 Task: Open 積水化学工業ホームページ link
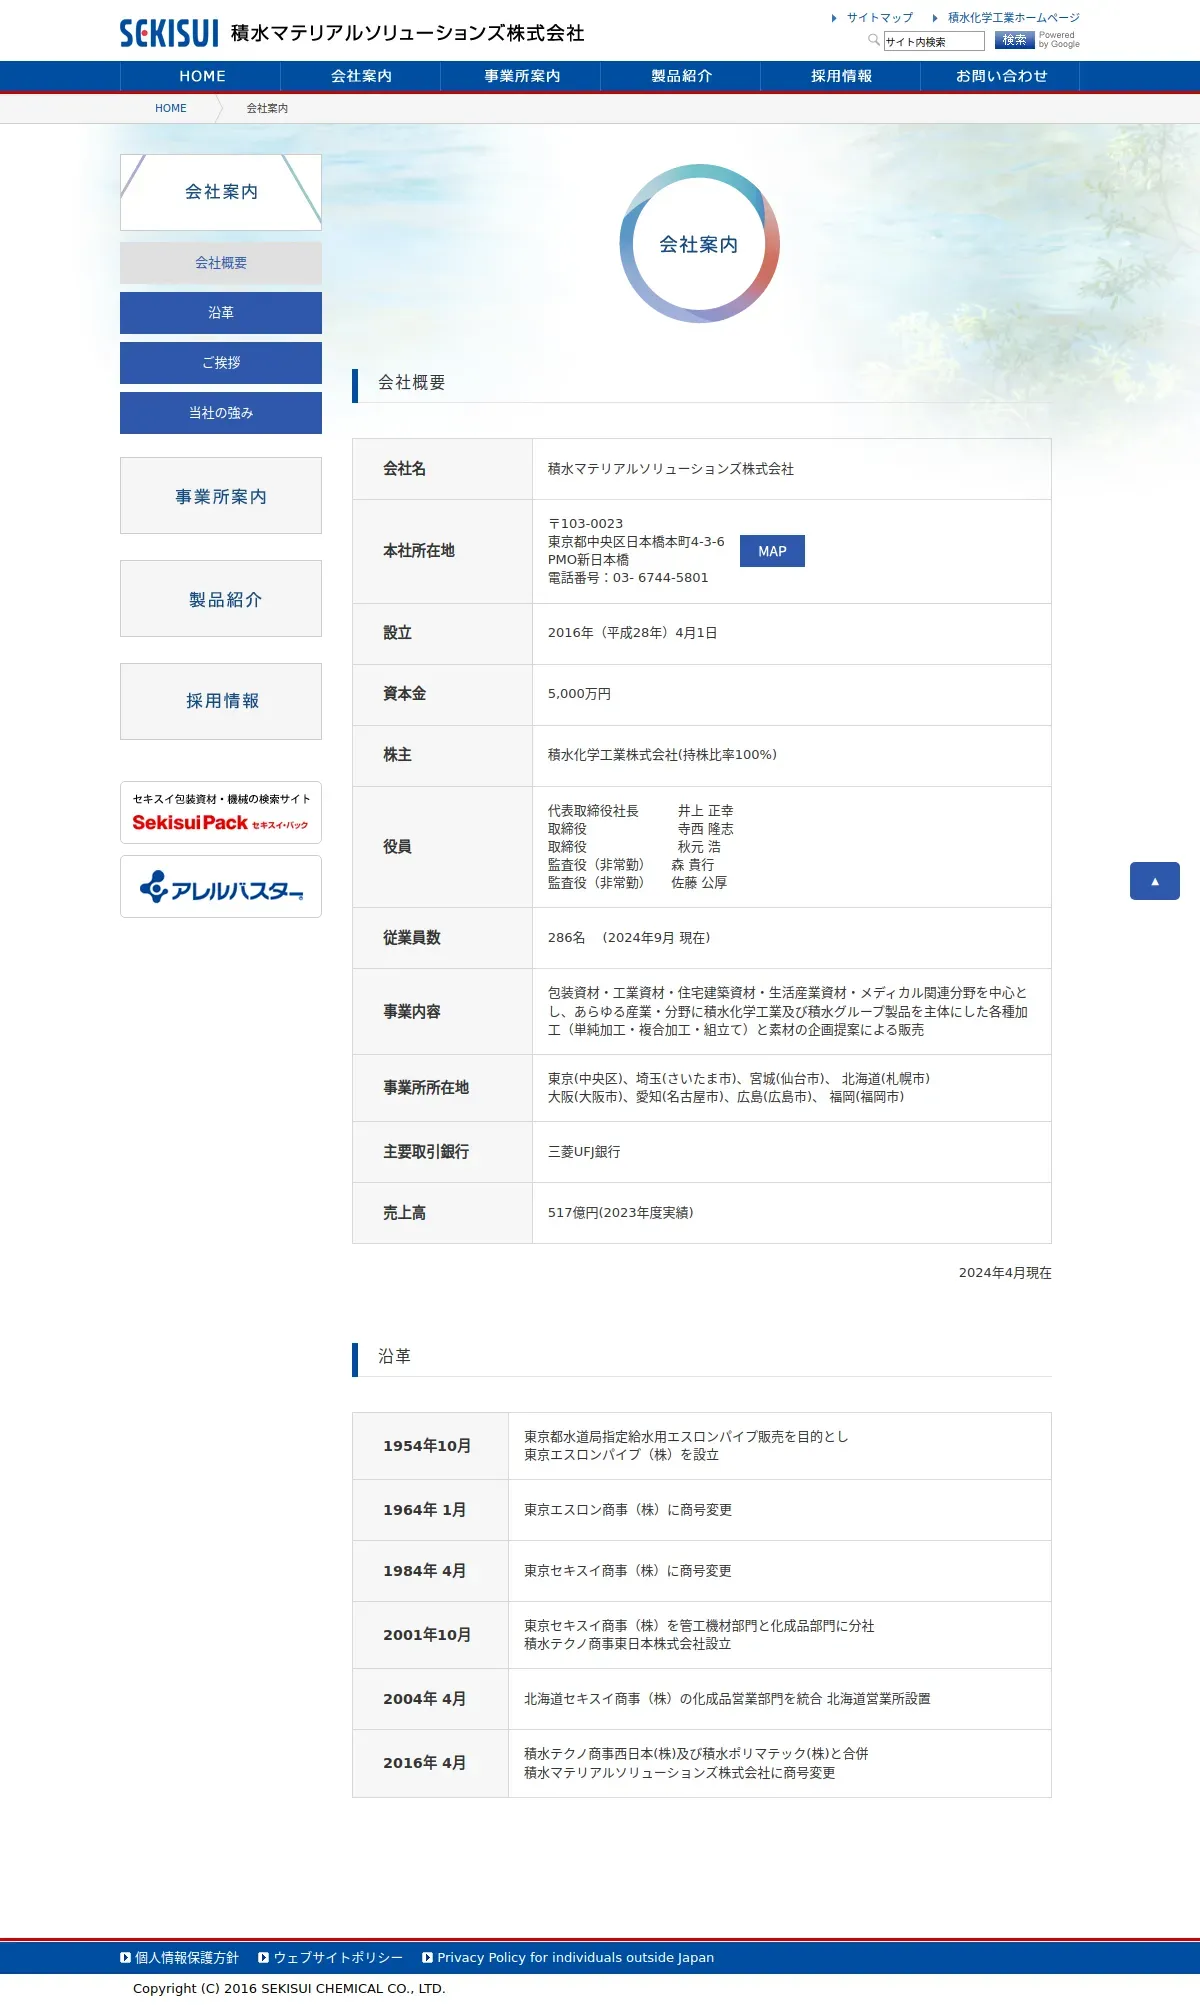click(1014, 18)
